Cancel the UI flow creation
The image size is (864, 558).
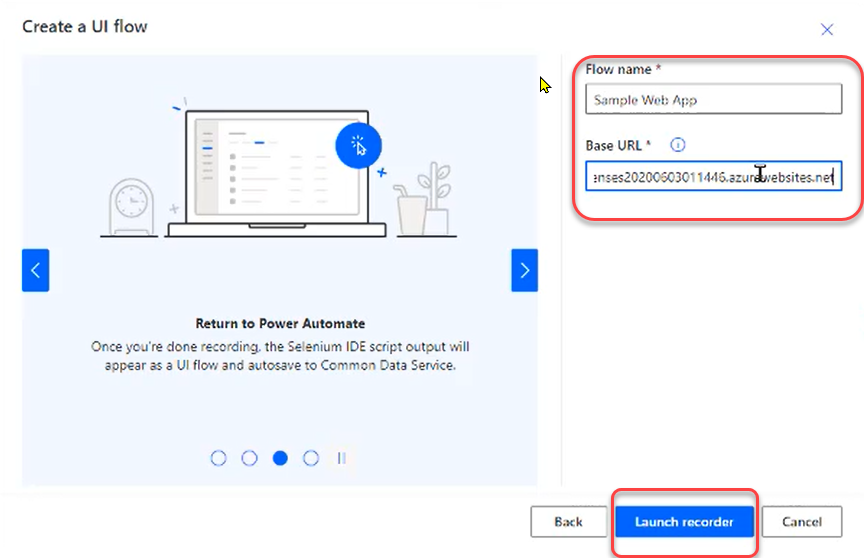tap(802, 521)
